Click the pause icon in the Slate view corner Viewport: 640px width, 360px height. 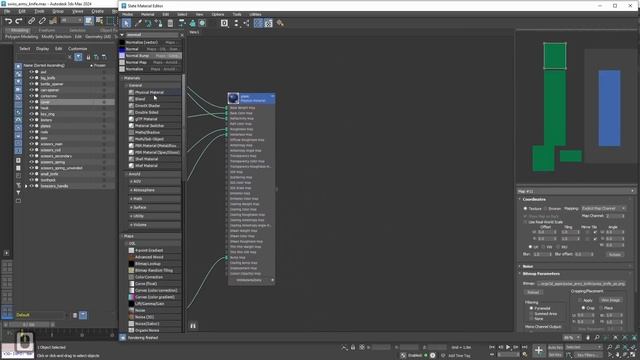pos(193,326)
